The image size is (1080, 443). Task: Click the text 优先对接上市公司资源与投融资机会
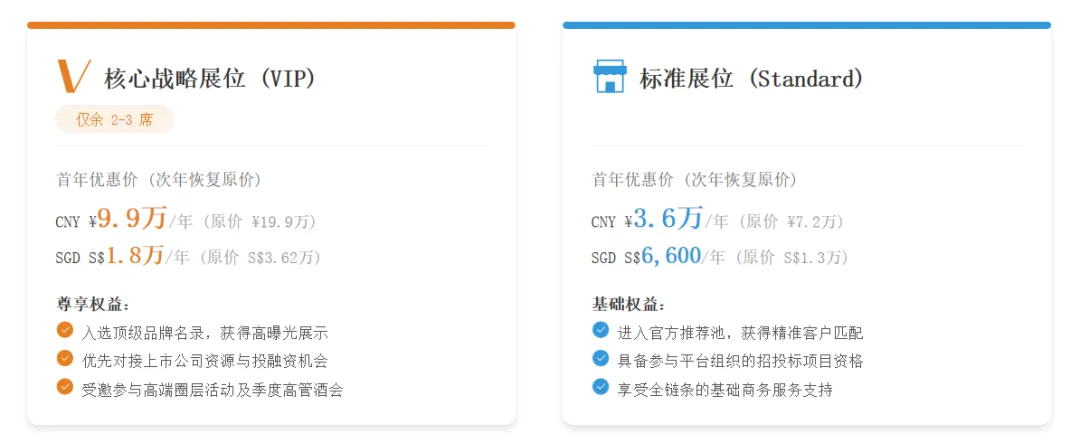tap(205, 361)
